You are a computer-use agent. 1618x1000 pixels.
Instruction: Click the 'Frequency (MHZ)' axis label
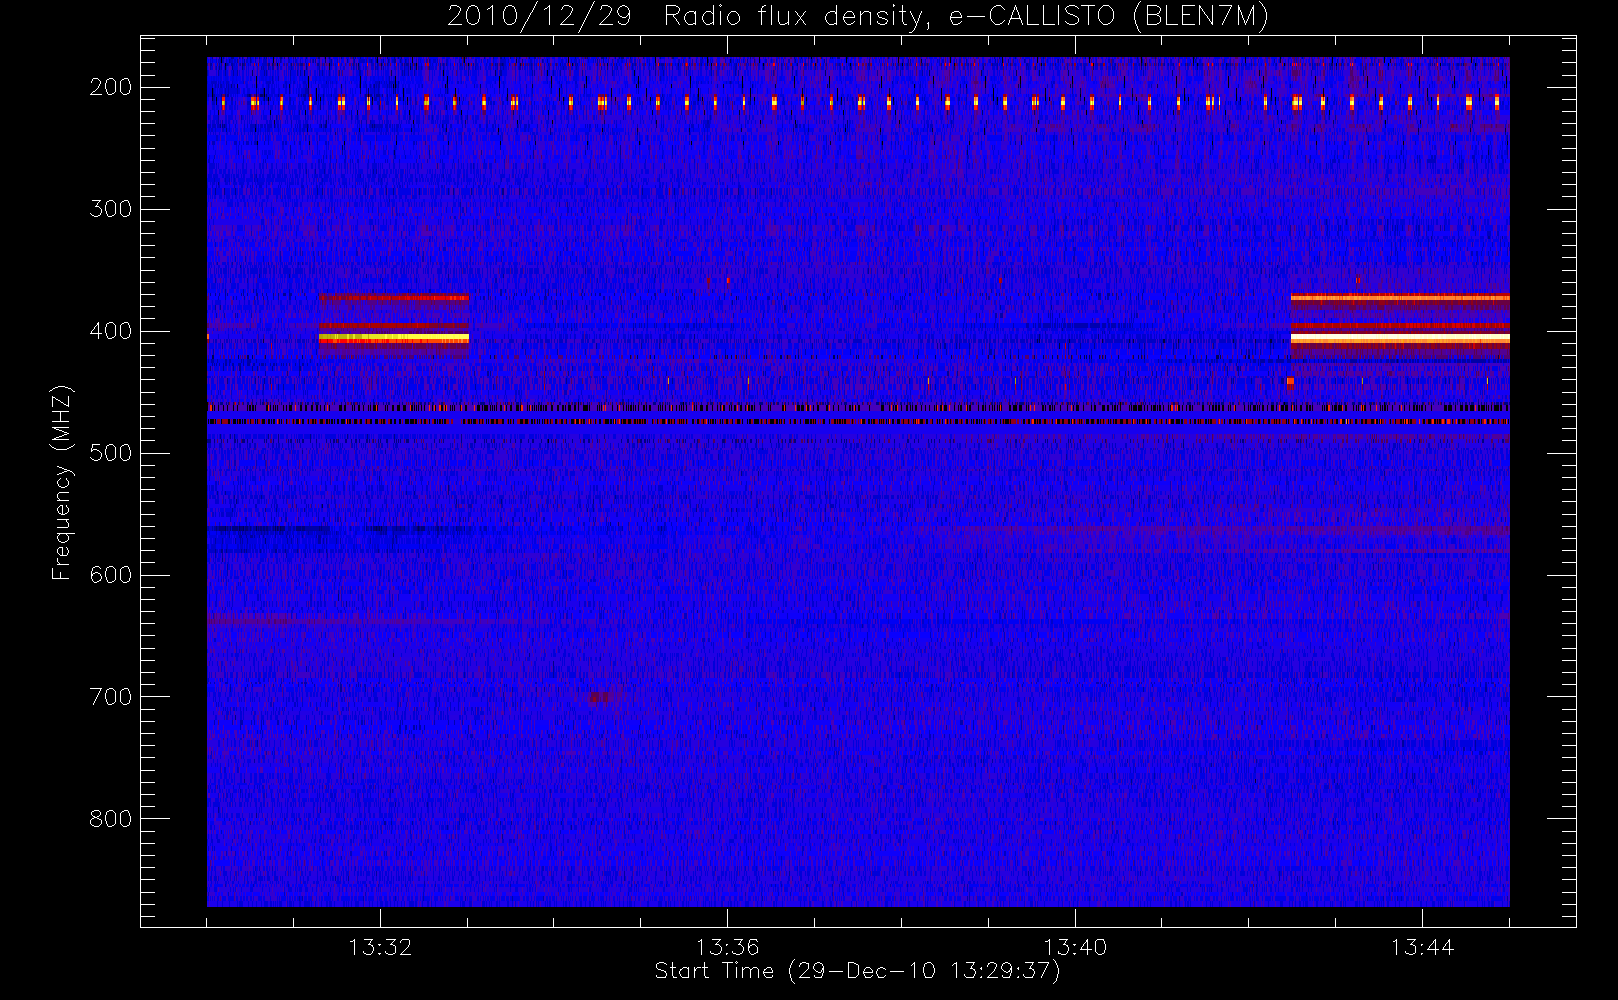click(62, 482)
